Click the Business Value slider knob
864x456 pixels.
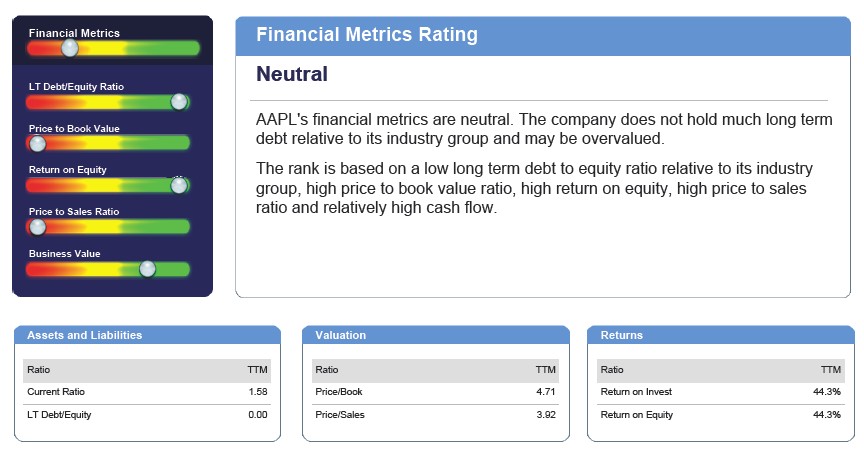click(x=148, y=269)
